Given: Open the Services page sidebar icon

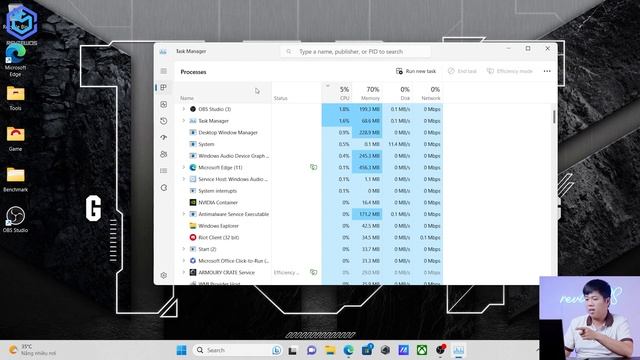Looking at the screenshot, I should [164, 188].
